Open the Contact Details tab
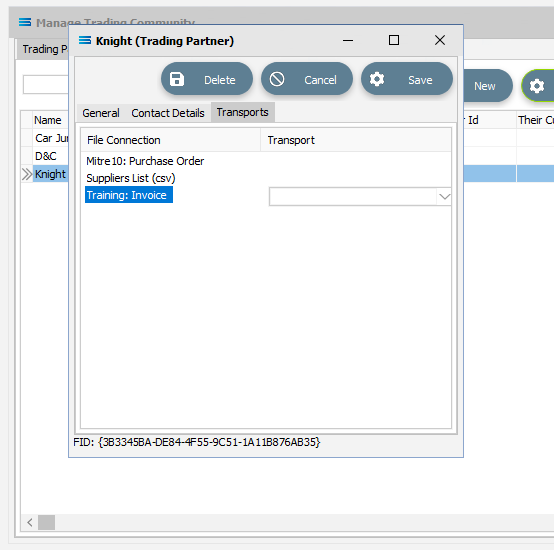The height and width of the screenshot is (550, 554). tap(168, 113)
